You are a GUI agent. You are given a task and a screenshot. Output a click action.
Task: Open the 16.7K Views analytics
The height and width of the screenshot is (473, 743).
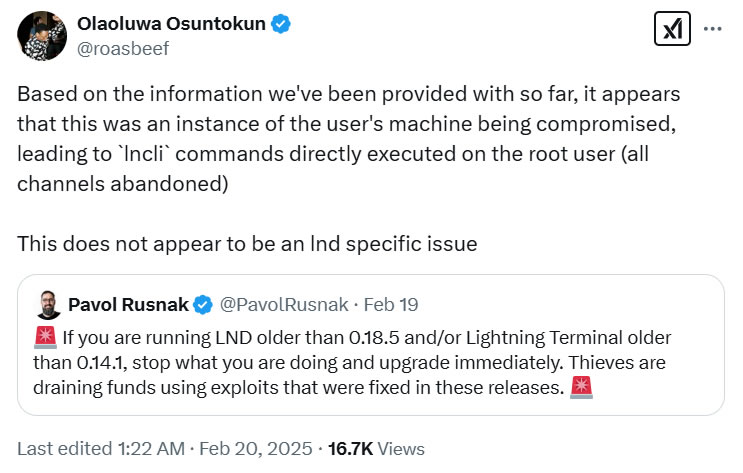378,449
